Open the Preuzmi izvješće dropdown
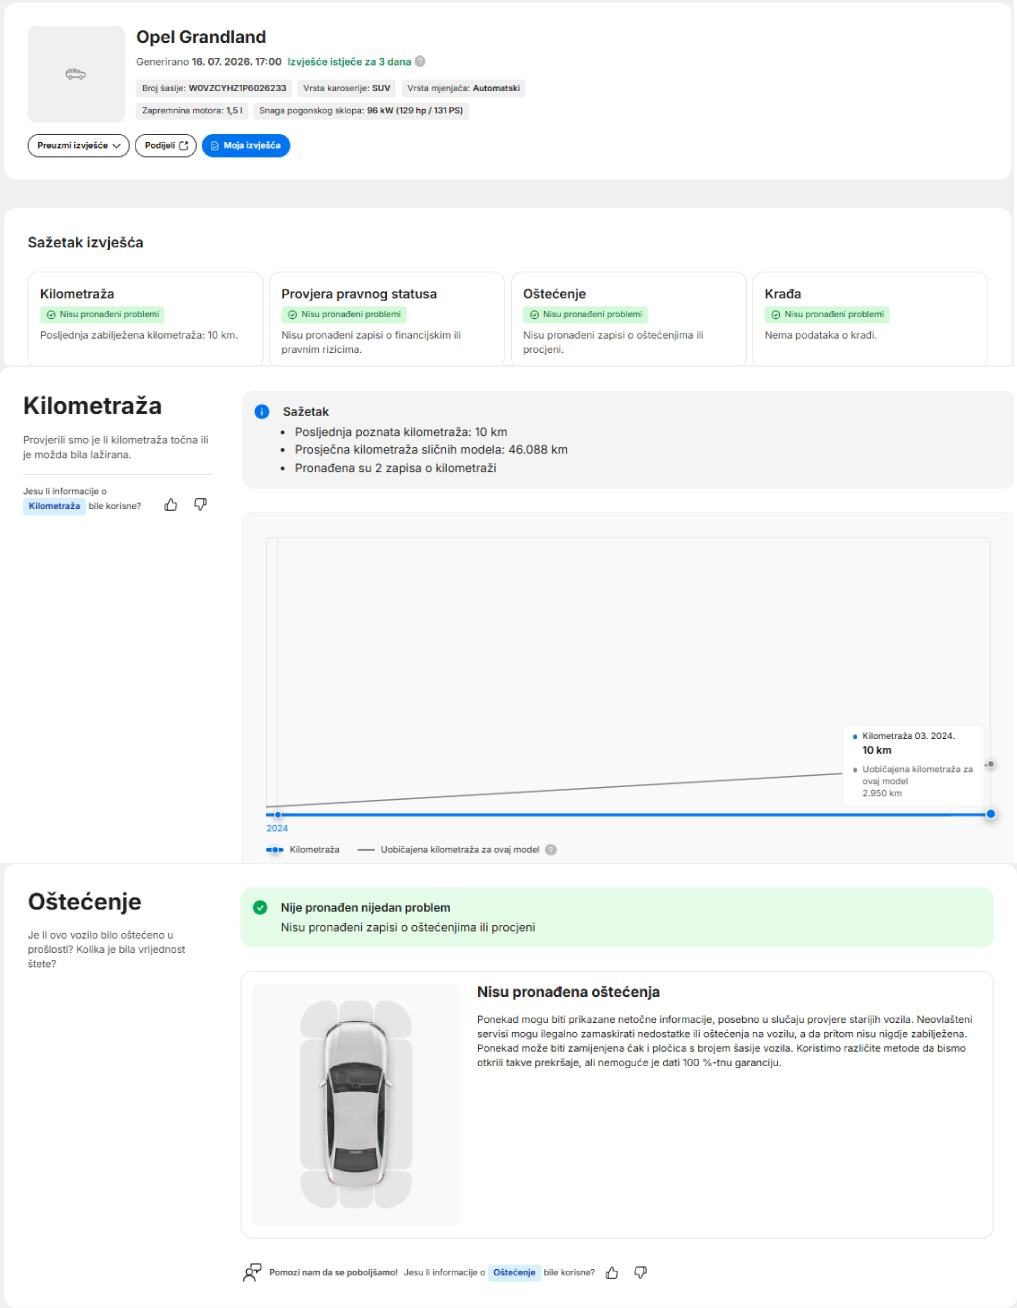 [x=78, y=146]
